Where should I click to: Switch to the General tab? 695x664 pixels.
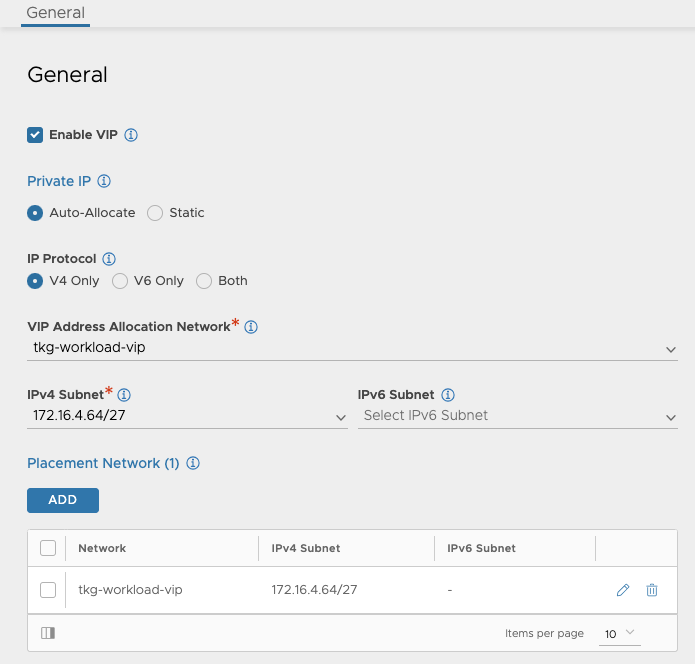pos(56,13)
